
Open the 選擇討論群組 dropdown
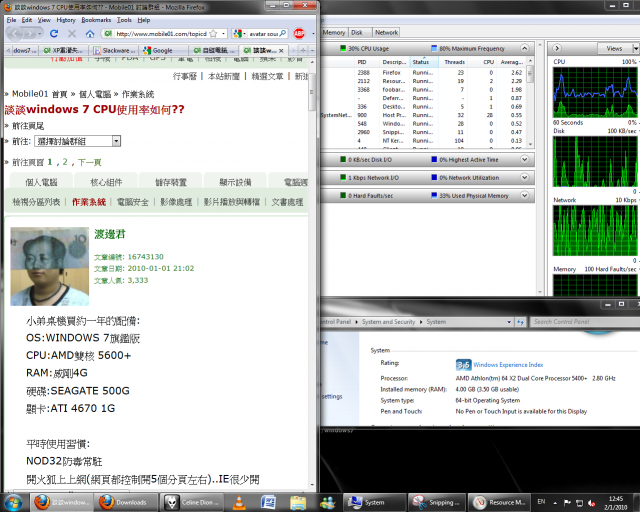[x=77, y=141]
